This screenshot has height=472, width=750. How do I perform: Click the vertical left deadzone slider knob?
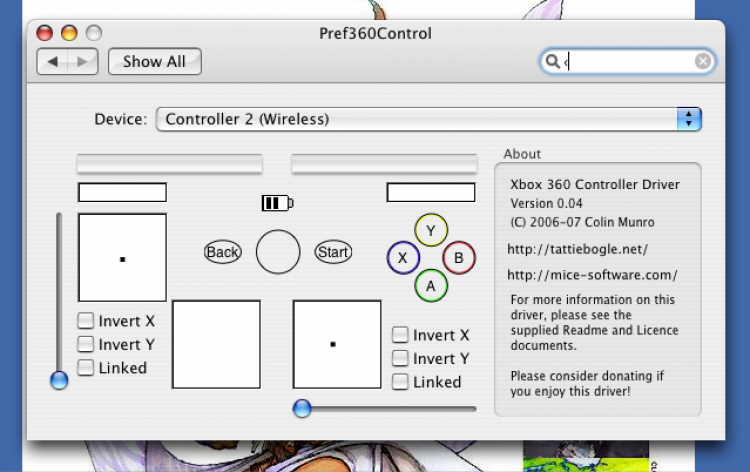(x=59, y=381)
